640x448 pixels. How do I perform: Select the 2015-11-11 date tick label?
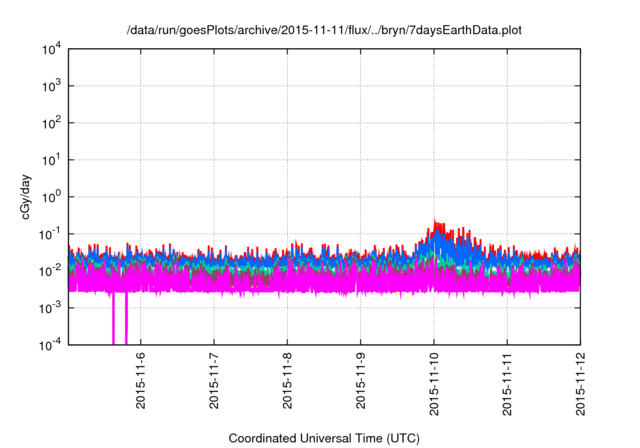pyautogui.click(x=507, y=384)
